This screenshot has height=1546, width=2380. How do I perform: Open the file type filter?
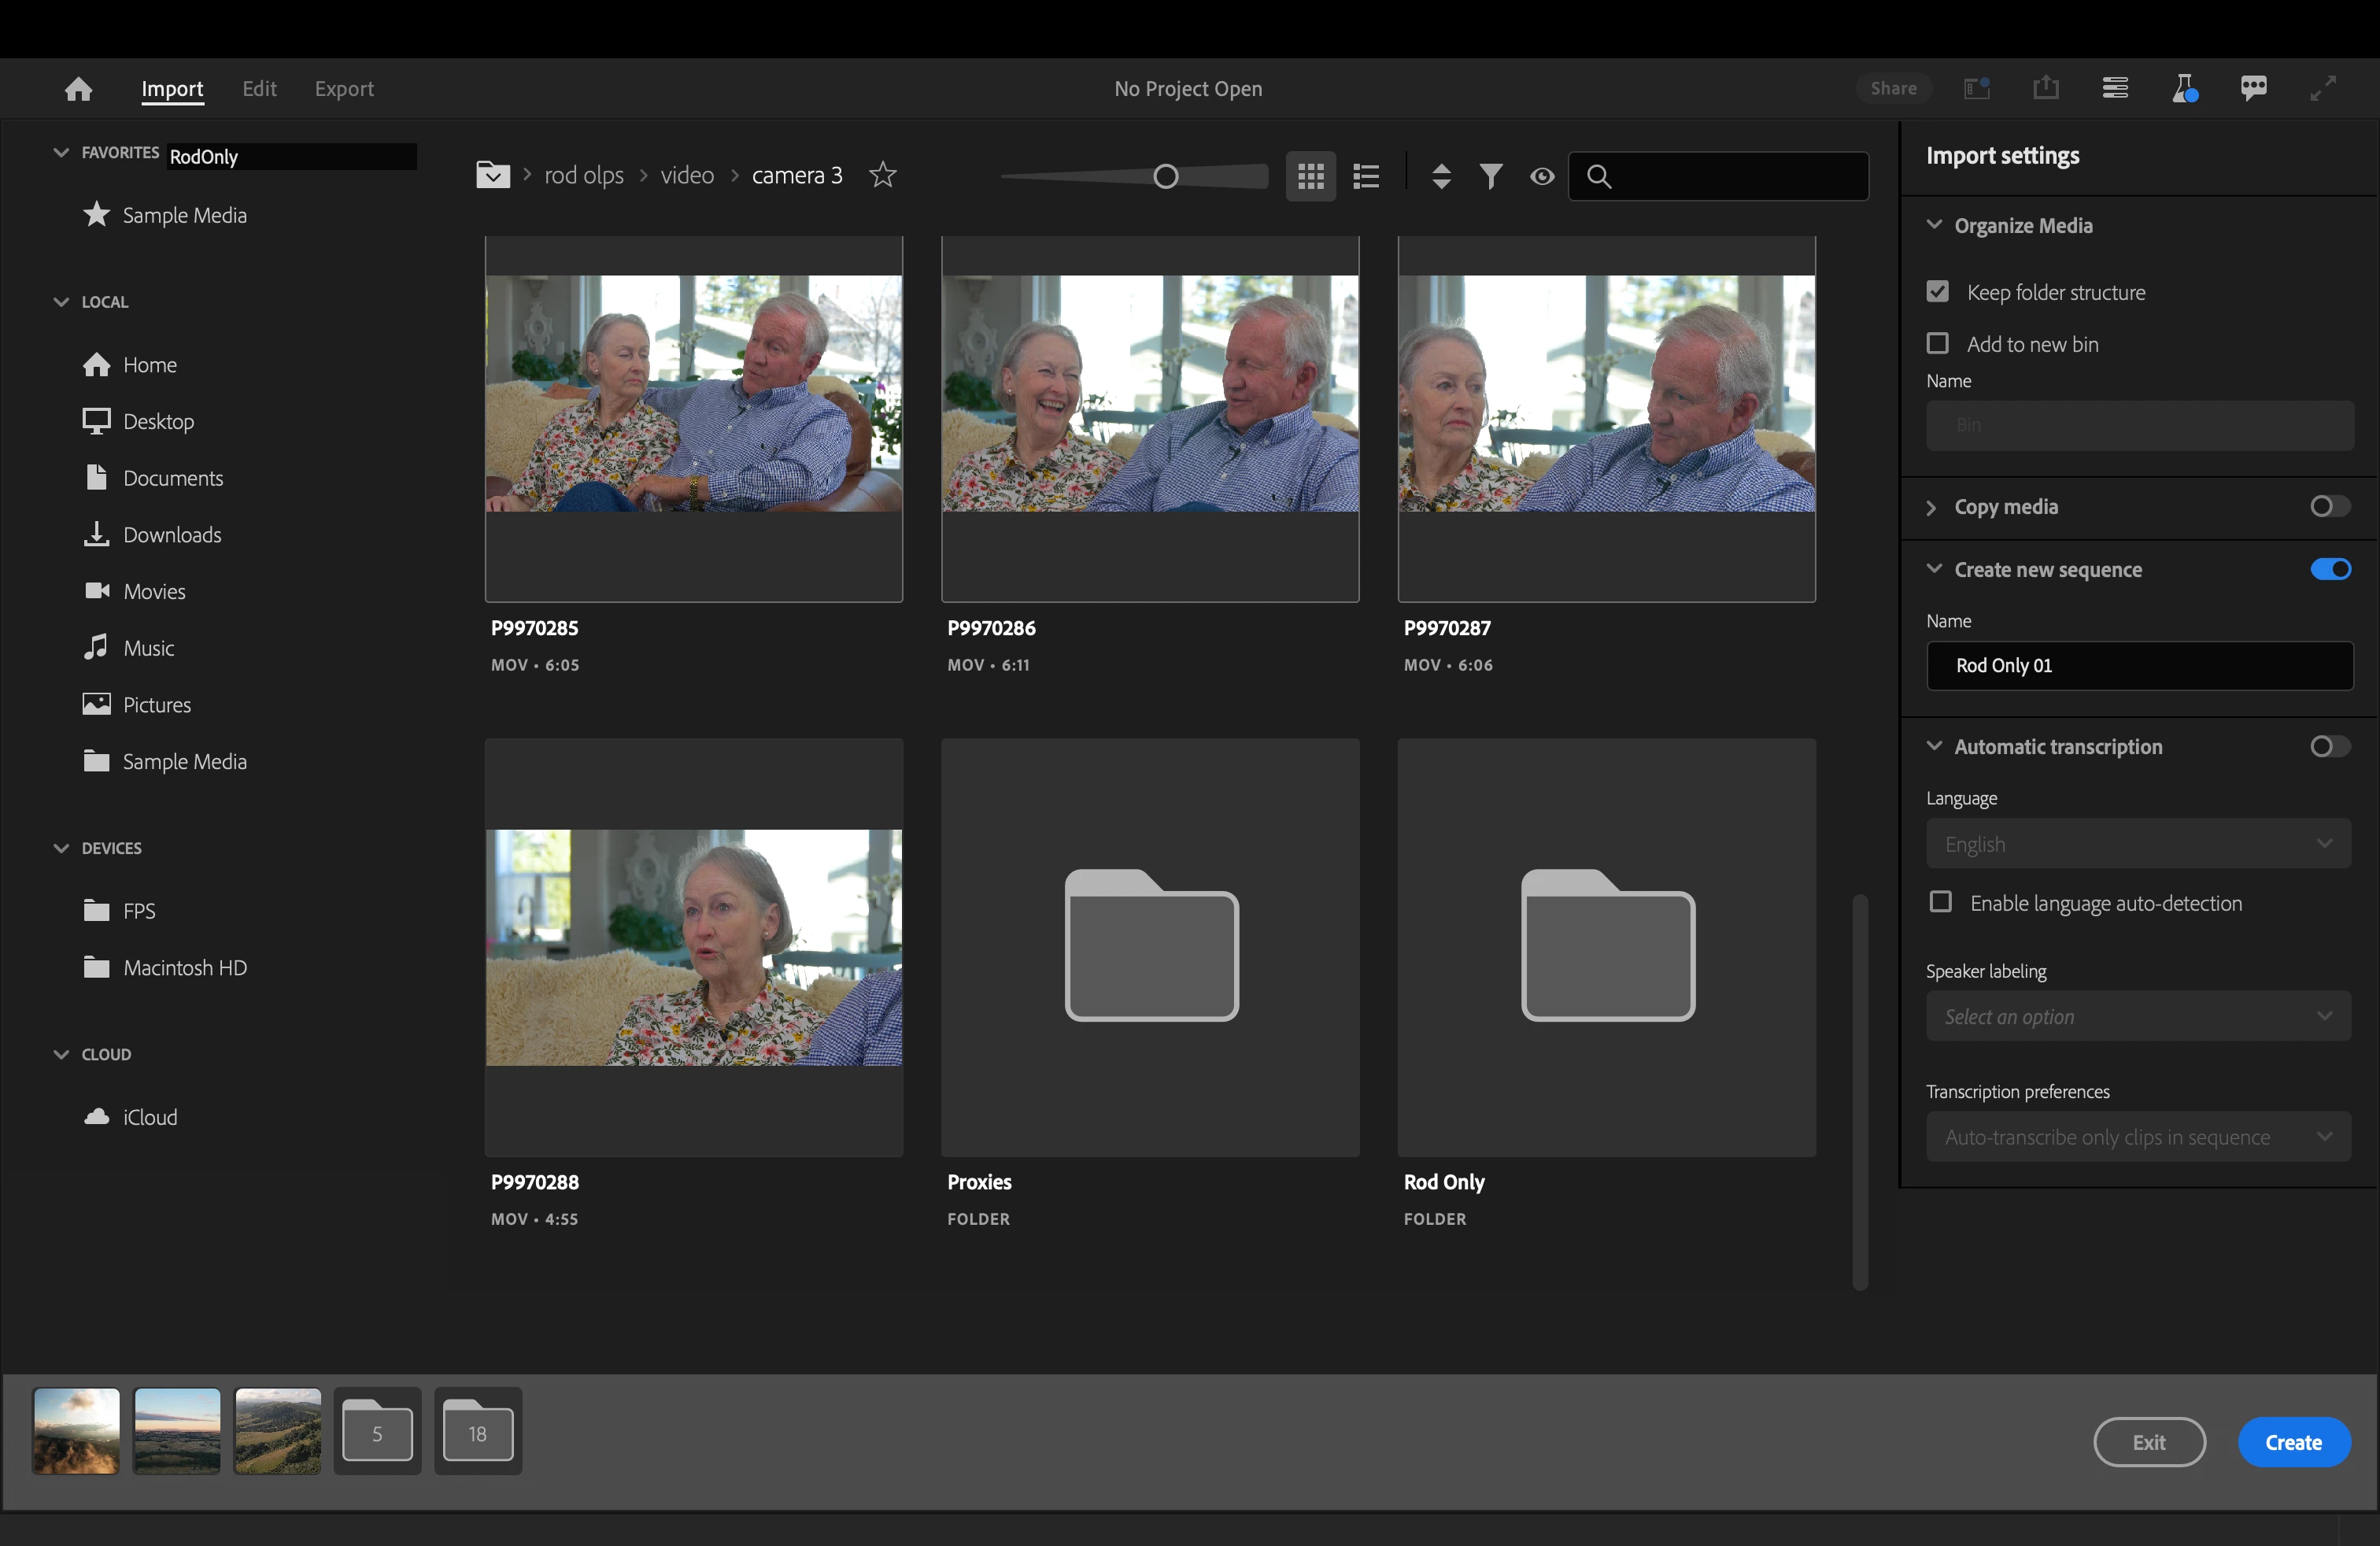(x=1491, y=177)
